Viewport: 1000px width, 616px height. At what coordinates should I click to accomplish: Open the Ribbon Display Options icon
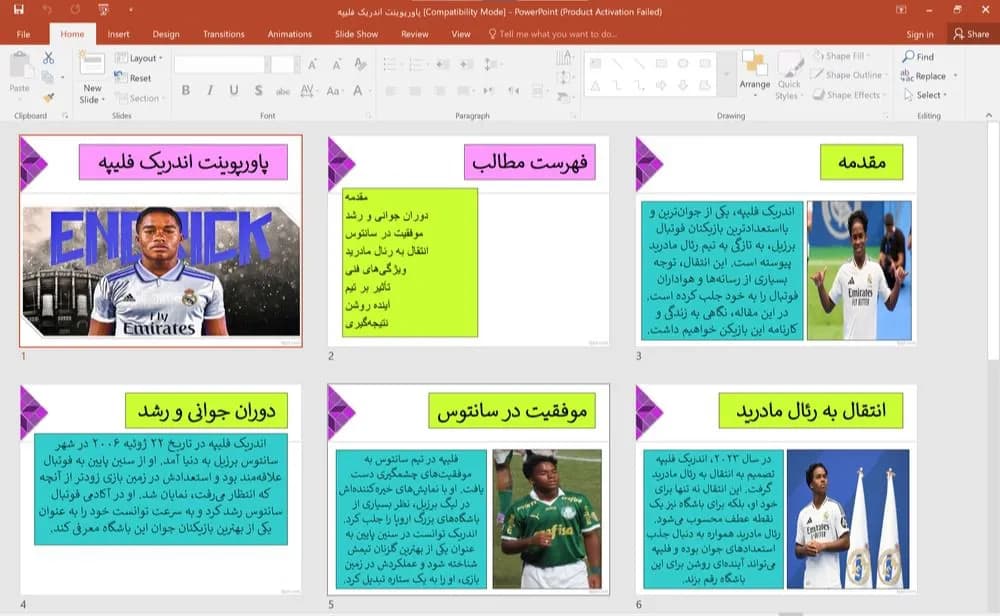(x=901, y=10)
